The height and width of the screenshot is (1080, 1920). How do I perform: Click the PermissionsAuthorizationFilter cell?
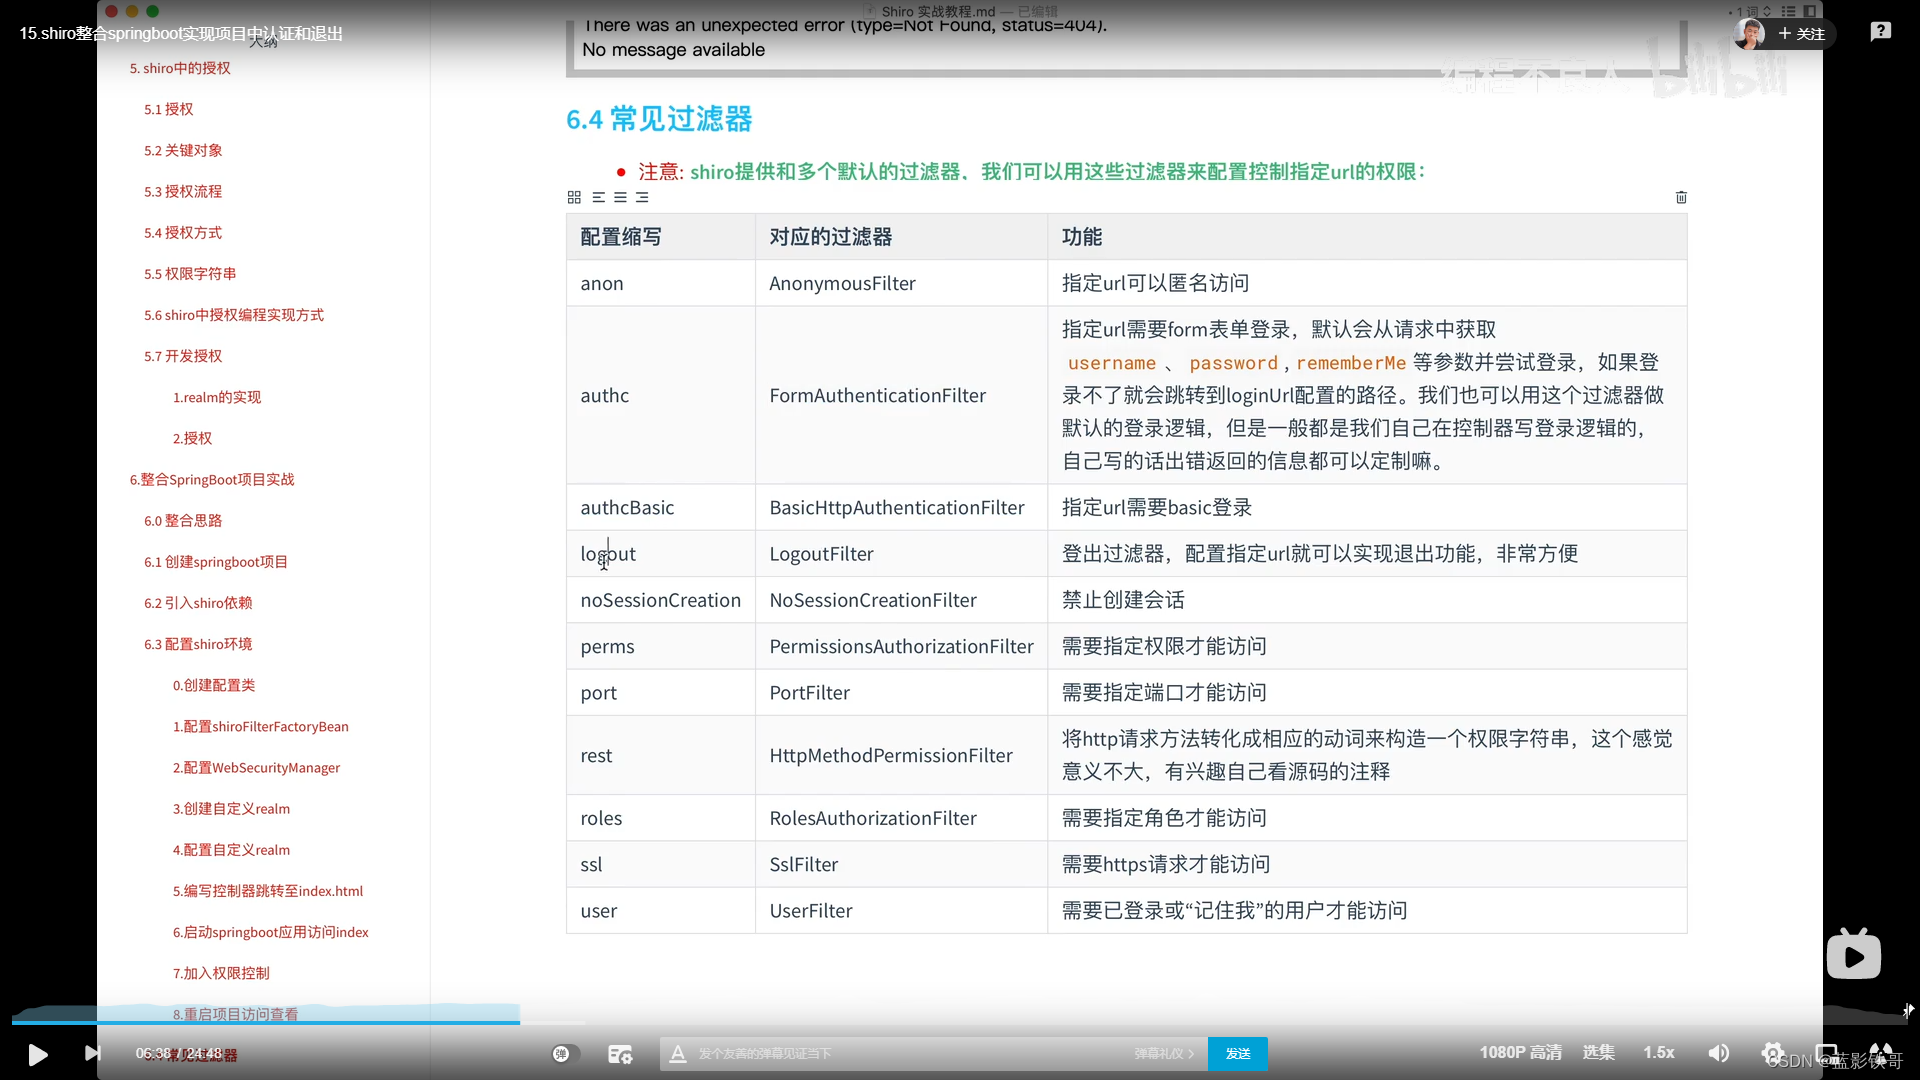pos(901,646)
